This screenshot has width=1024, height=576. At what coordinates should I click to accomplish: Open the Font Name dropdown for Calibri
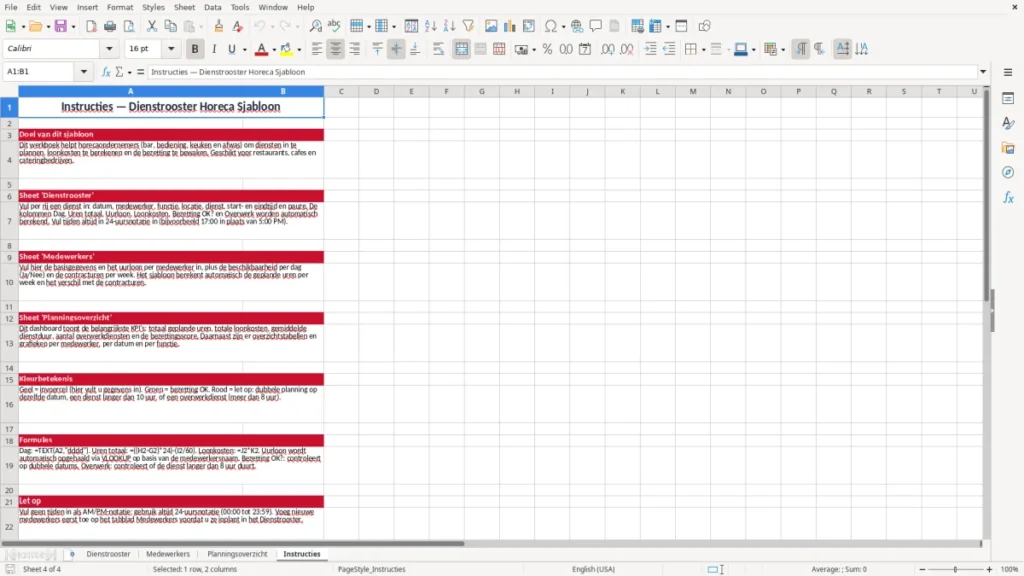(x=109, y=48)
